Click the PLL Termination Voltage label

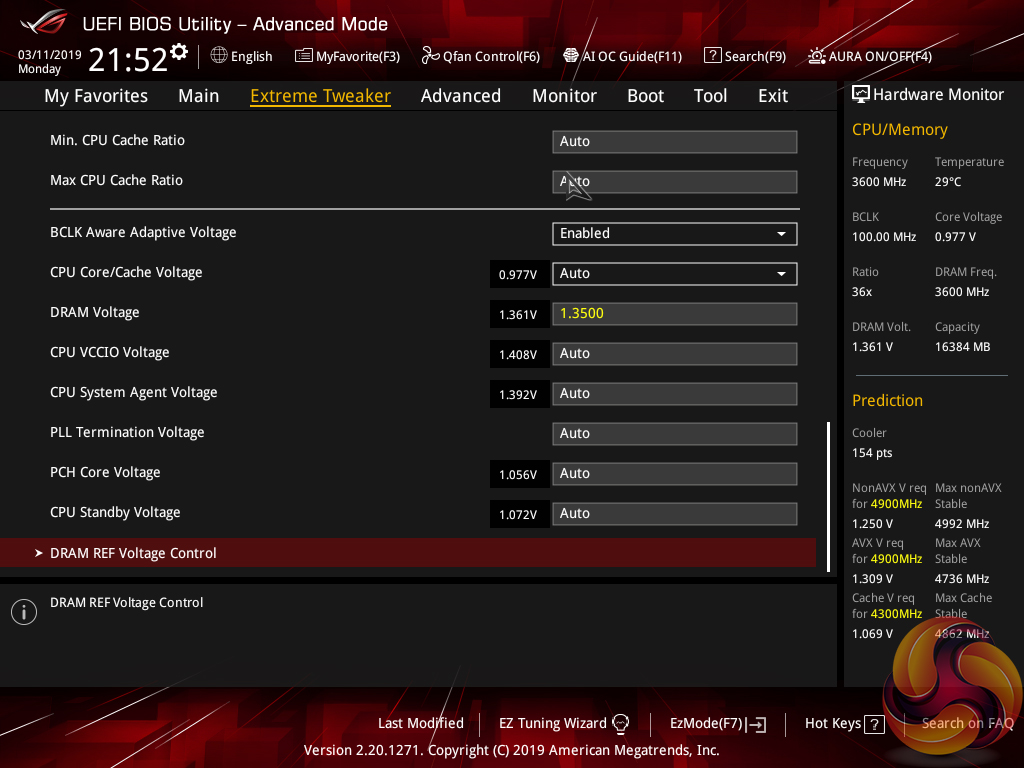pyautogui.click(x=127, y=432)
